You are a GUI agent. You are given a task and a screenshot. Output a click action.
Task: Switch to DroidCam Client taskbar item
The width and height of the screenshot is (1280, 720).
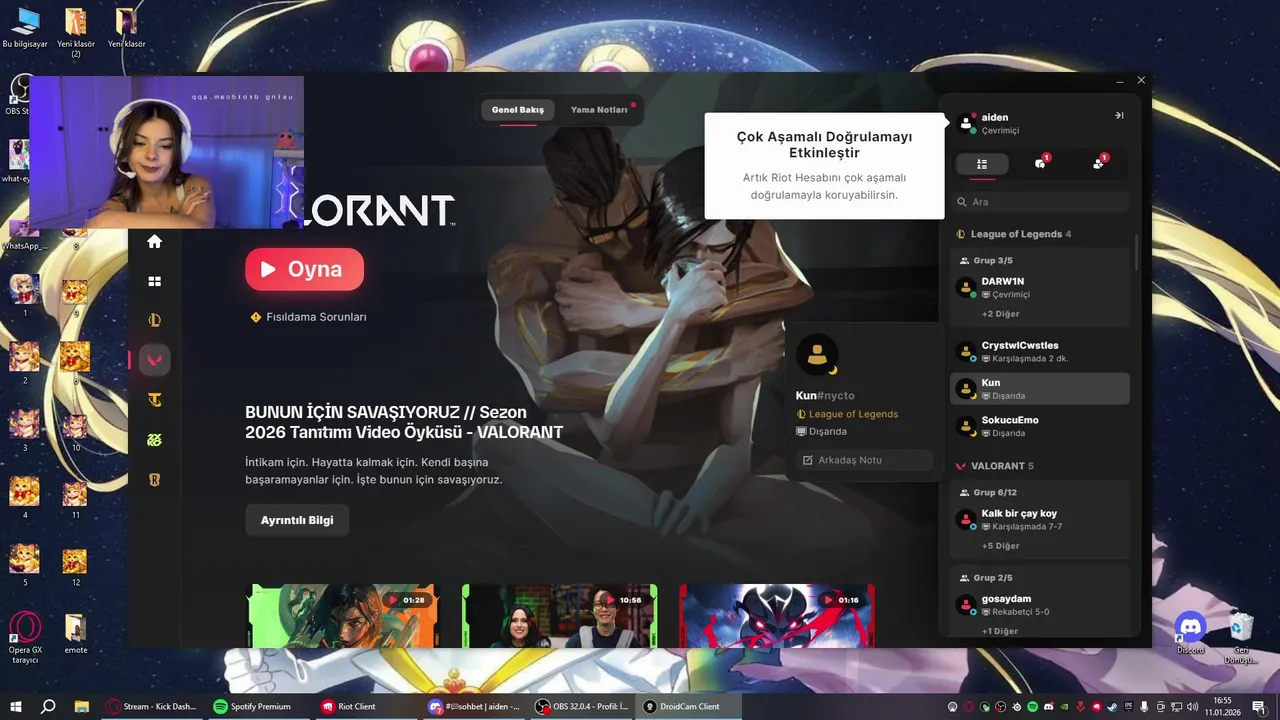click(x=689, y=706)
